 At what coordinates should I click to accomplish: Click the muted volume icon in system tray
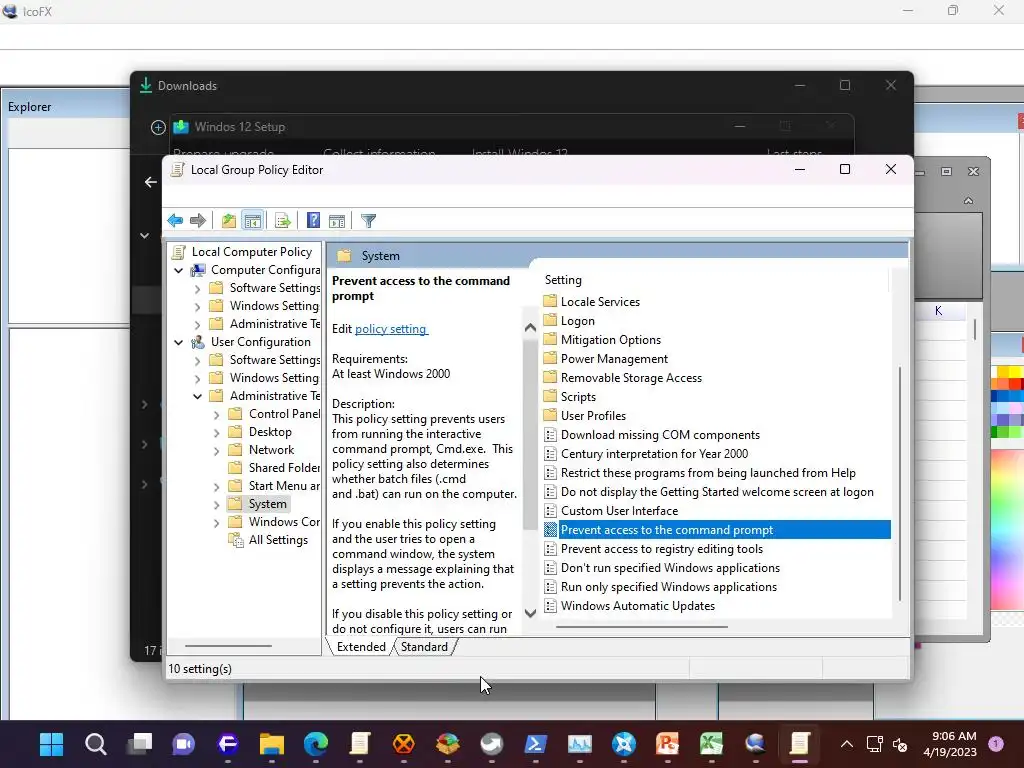[900, 744]
